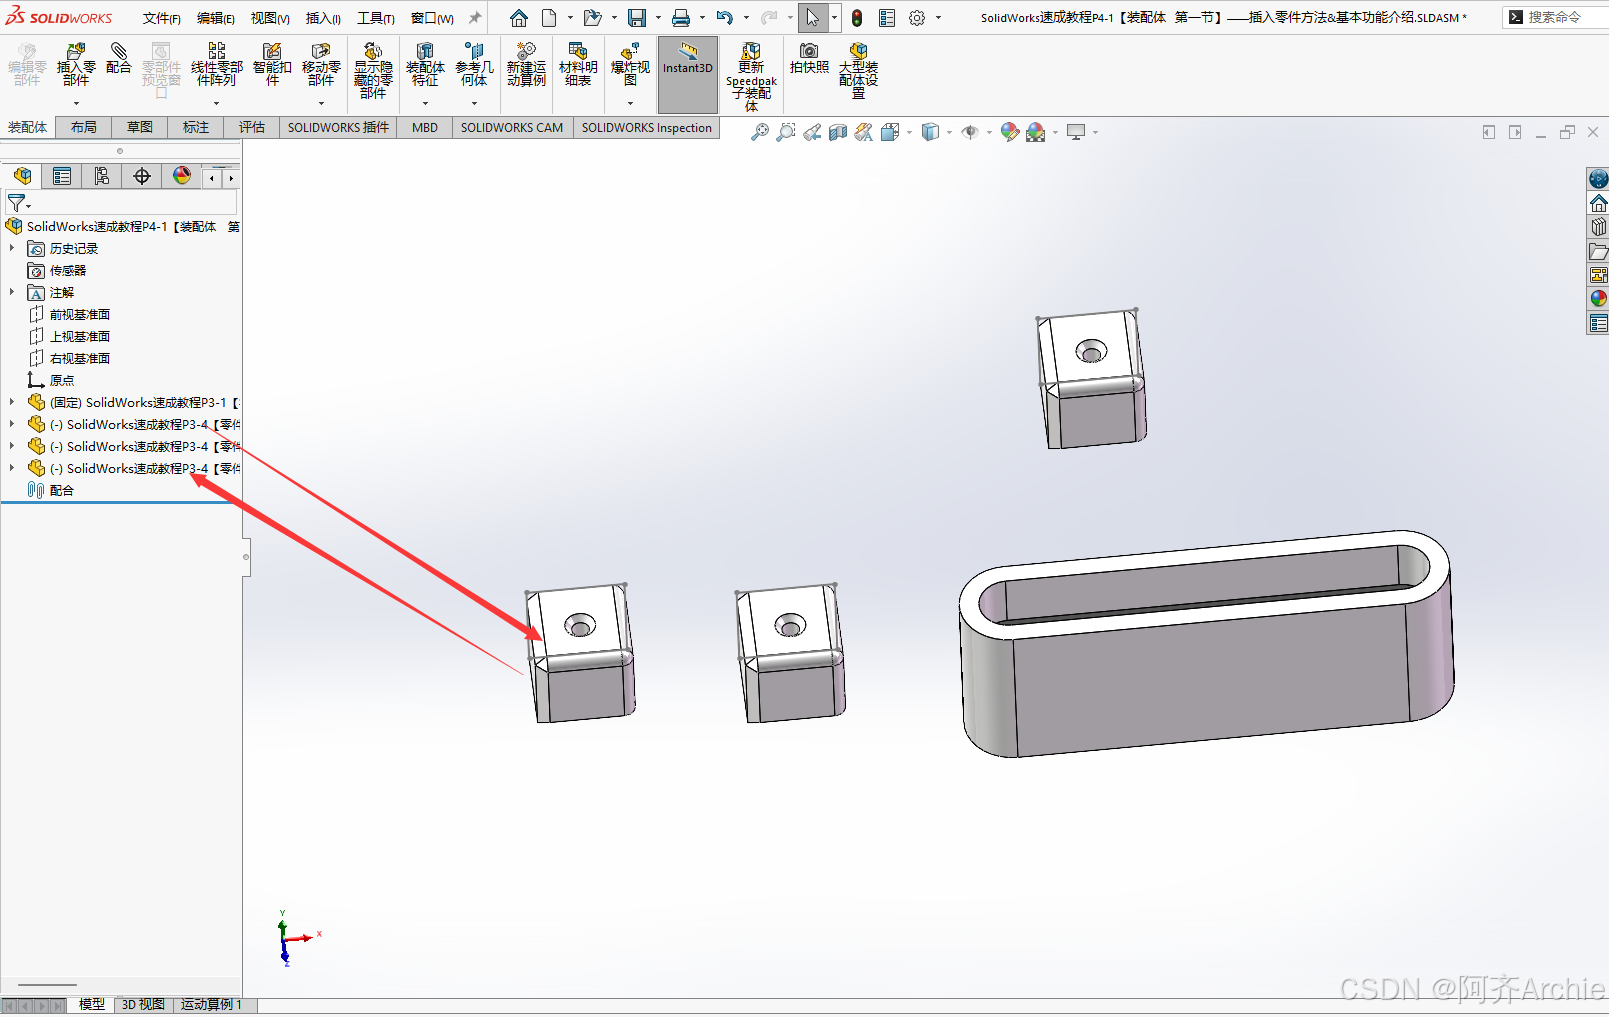Open the 插入(I) Insert menu
The width and height of the screenshot is (1609, 1017).
[323, 18]
